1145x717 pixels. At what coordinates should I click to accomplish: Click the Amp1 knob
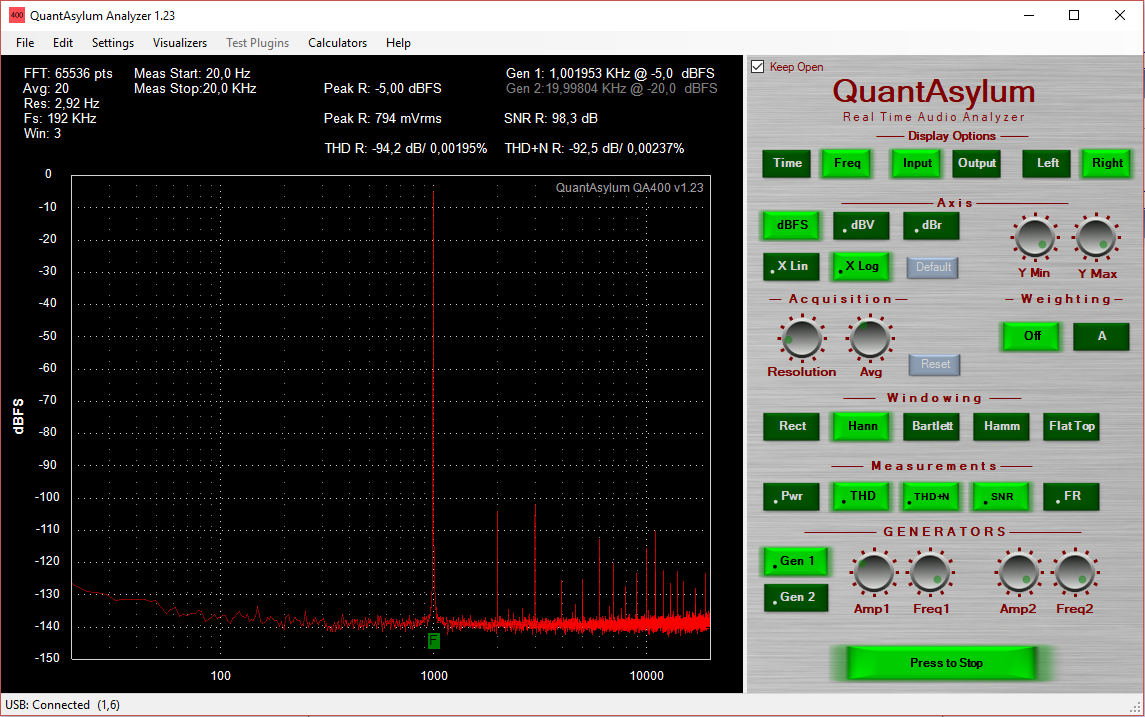tap(873, 572)
